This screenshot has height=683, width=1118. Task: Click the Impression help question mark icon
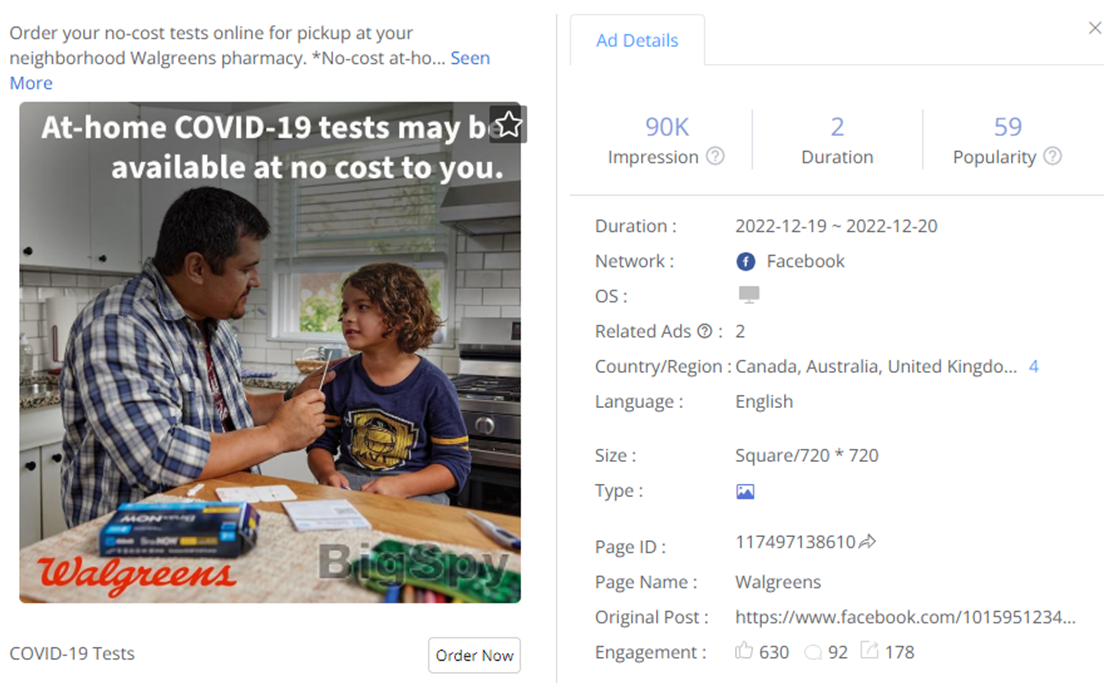(715, 157)
